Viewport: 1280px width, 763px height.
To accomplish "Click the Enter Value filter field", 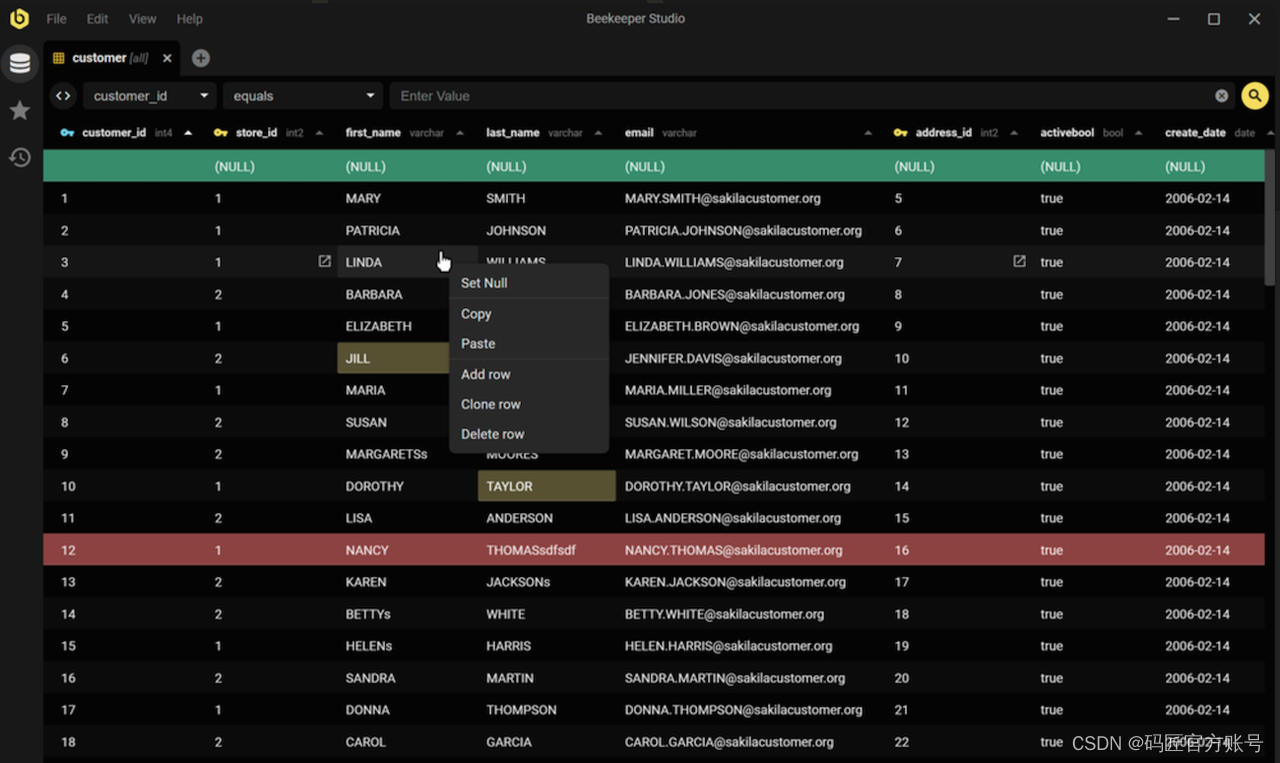I will point(800,96).
